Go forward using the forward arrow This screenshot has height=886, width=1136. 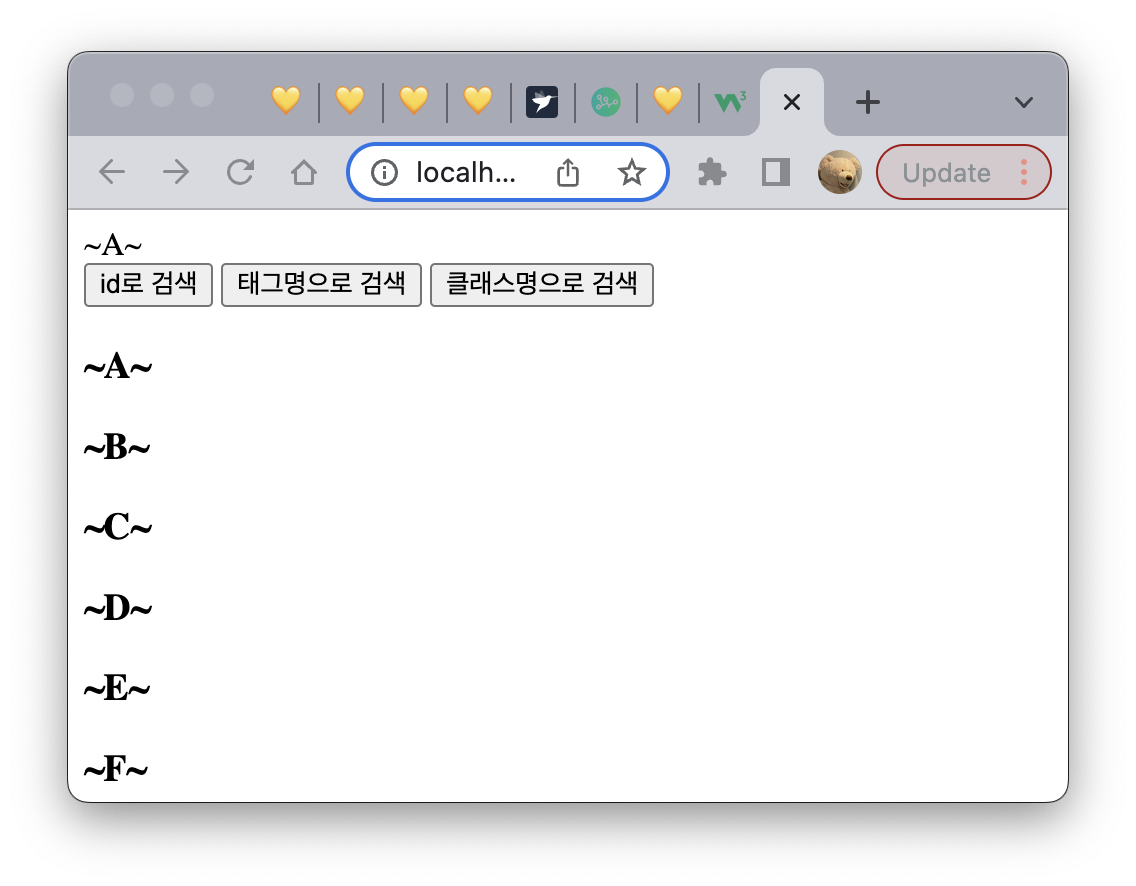coord(176,172)
